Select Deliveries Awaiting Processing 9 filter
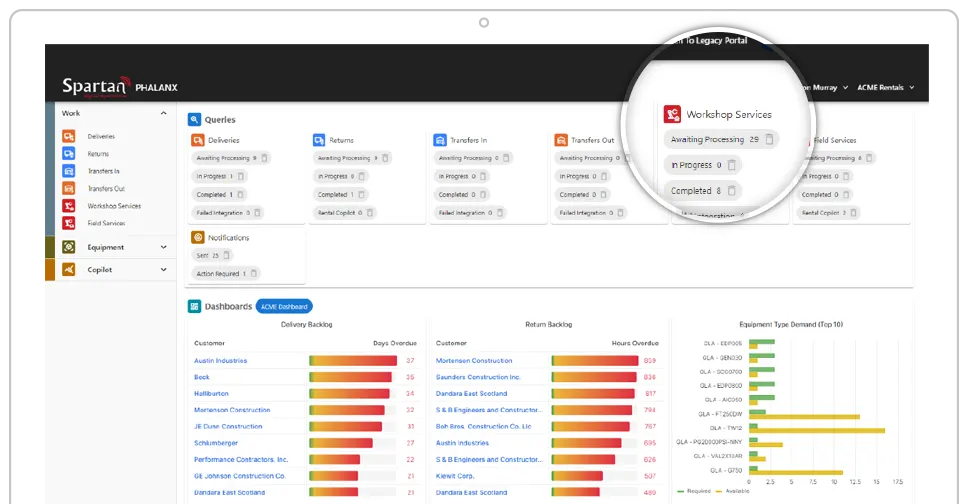The width and height of the screenshot is (969, 504). 231,158
